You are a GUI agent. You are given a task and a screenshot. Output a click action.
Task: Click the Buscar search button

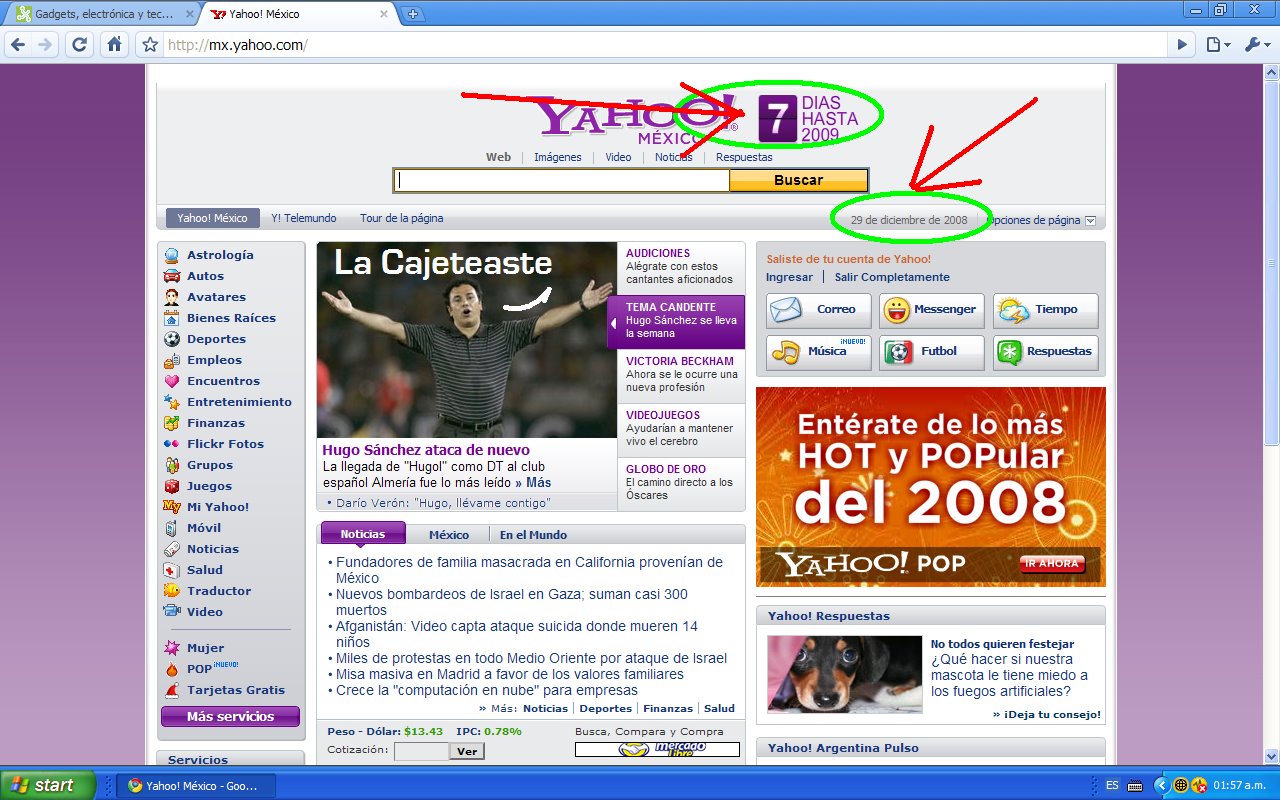(798, 180)
